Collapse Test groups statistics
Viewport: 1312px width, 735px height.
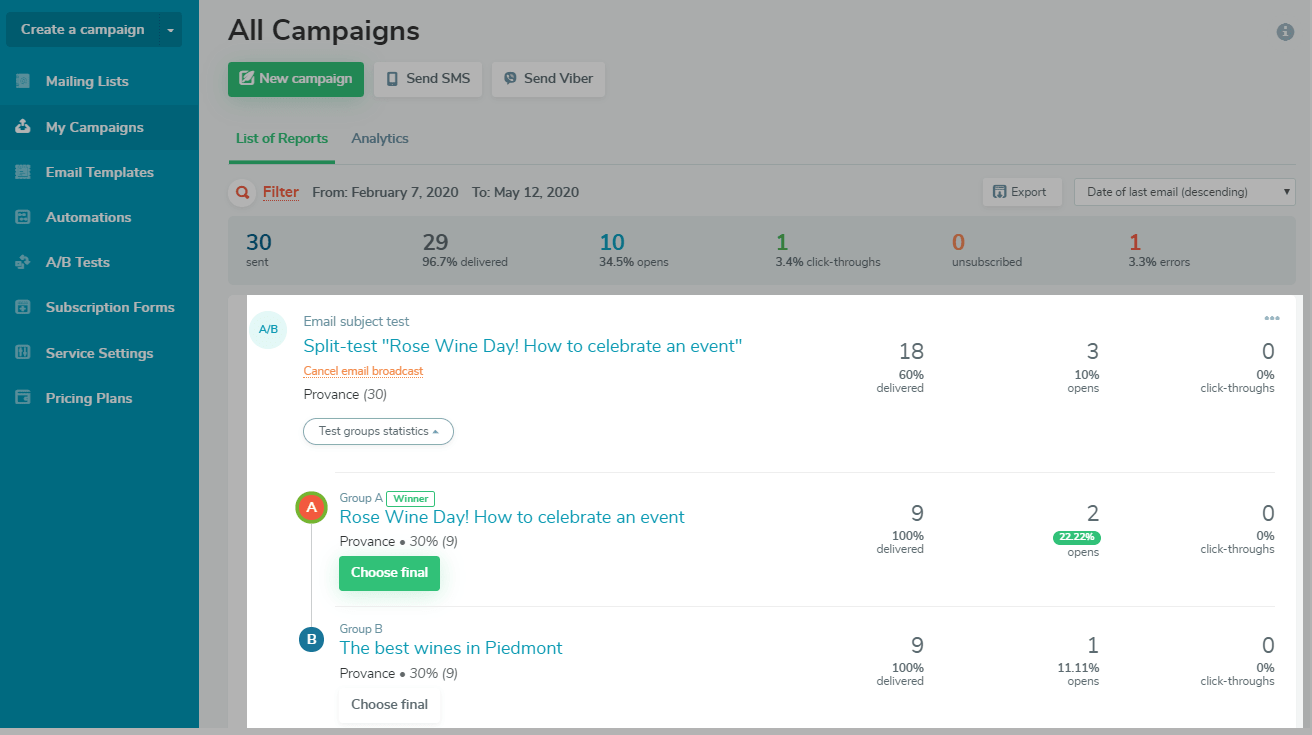click(378, 431)
